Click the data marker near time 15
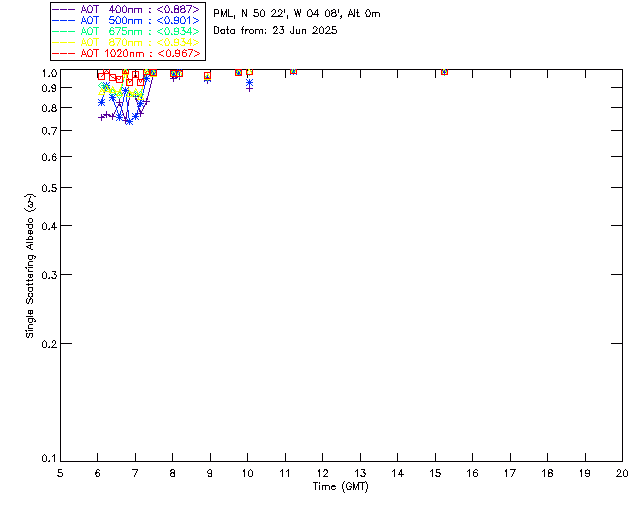Screen dimensions: 640x512 pos(444,72)
